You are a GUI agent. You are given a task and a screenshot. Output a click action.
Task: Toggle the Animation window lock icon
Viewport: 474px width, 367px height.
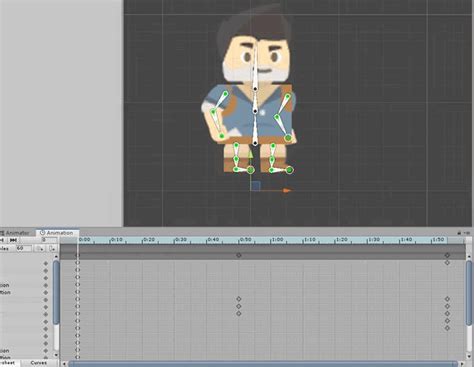(459, 233)
